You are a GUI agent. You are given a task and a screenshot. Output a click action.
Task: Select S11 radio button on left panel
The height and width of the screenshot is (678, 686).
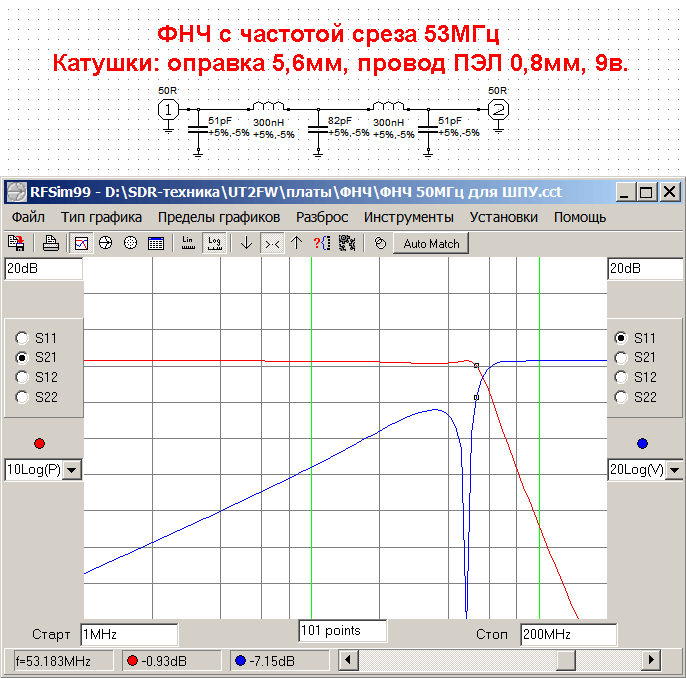(22, 338)
